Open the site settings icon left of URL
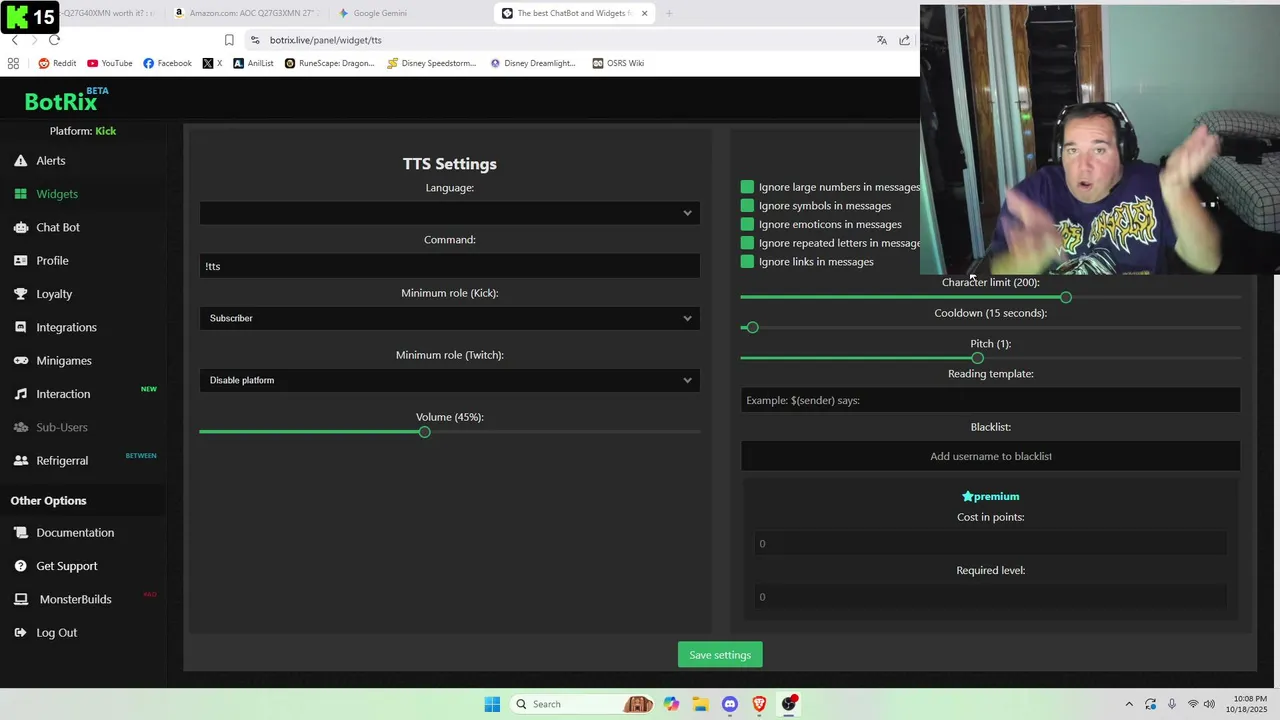Viewport: 1280px width, 720px height. click(255, 40)
